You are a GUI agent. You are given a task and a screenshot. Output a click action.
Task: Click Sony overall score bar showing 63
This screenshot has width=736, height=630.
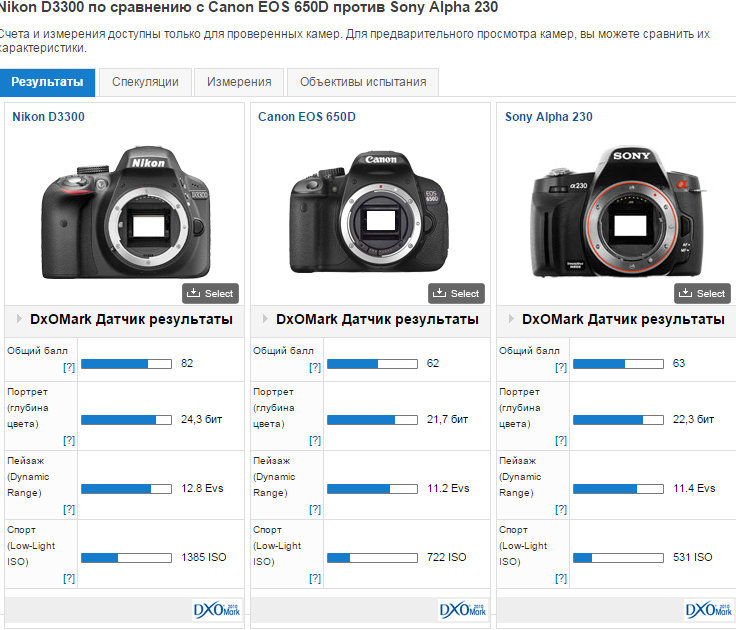point(618,364)
